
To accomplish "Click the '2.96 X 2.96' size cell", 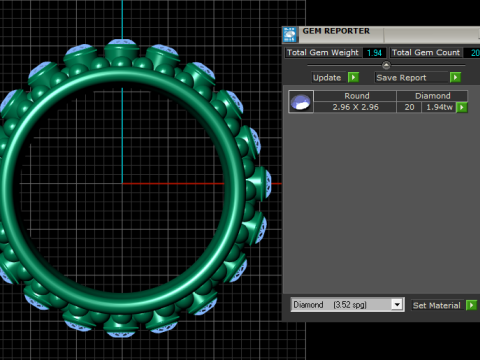I will pos(355,107).
